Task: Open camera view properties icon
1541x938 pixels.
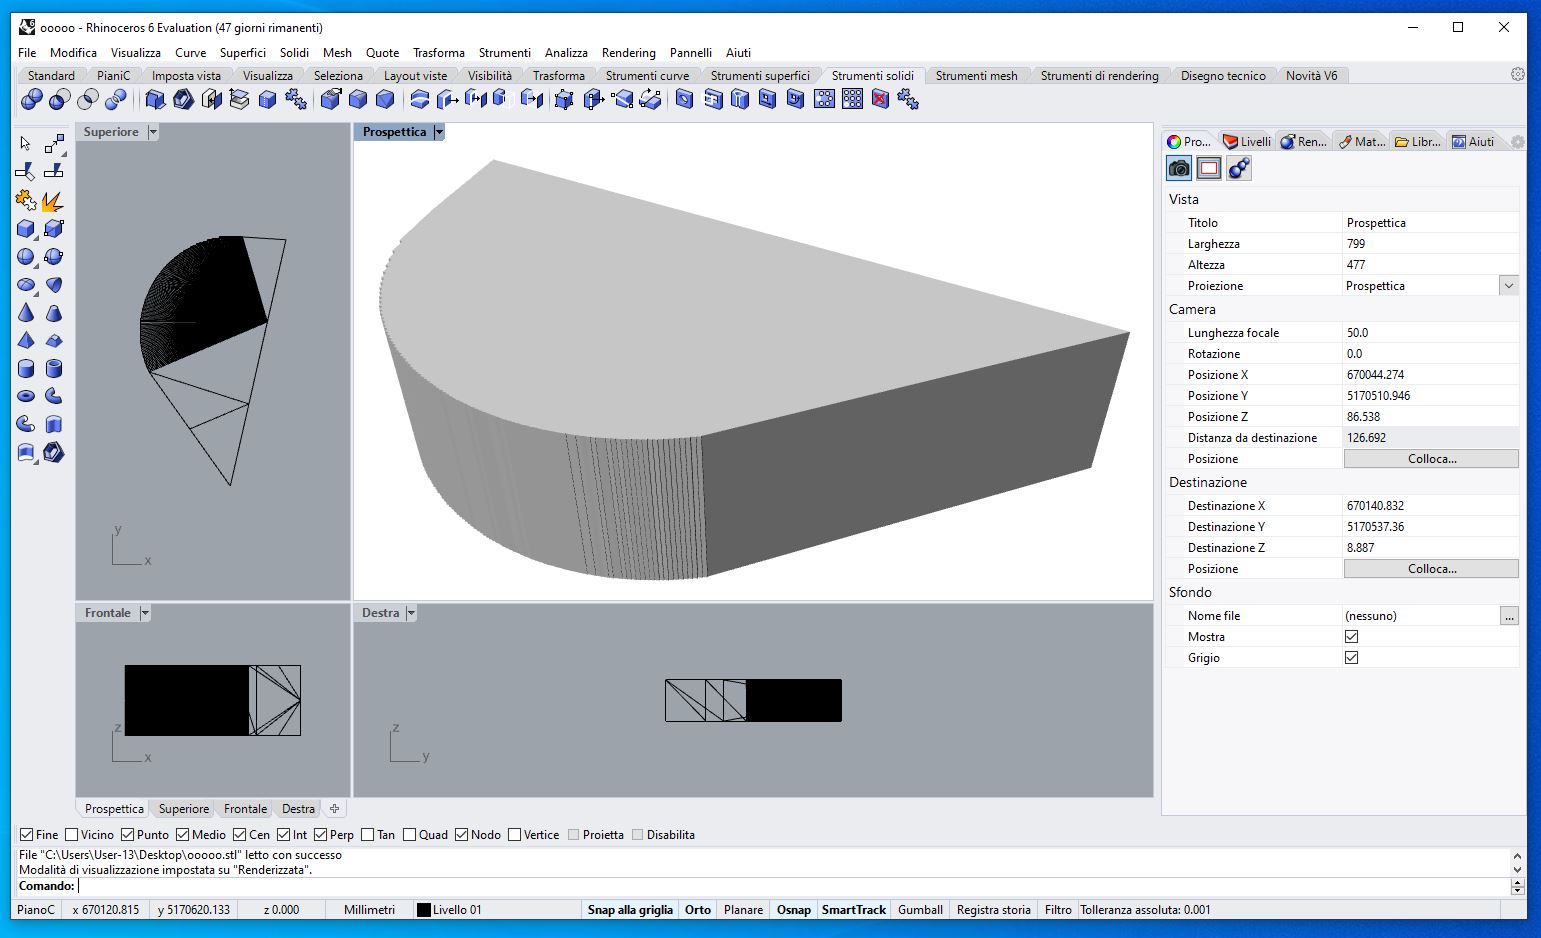Action: [1180, 168]
